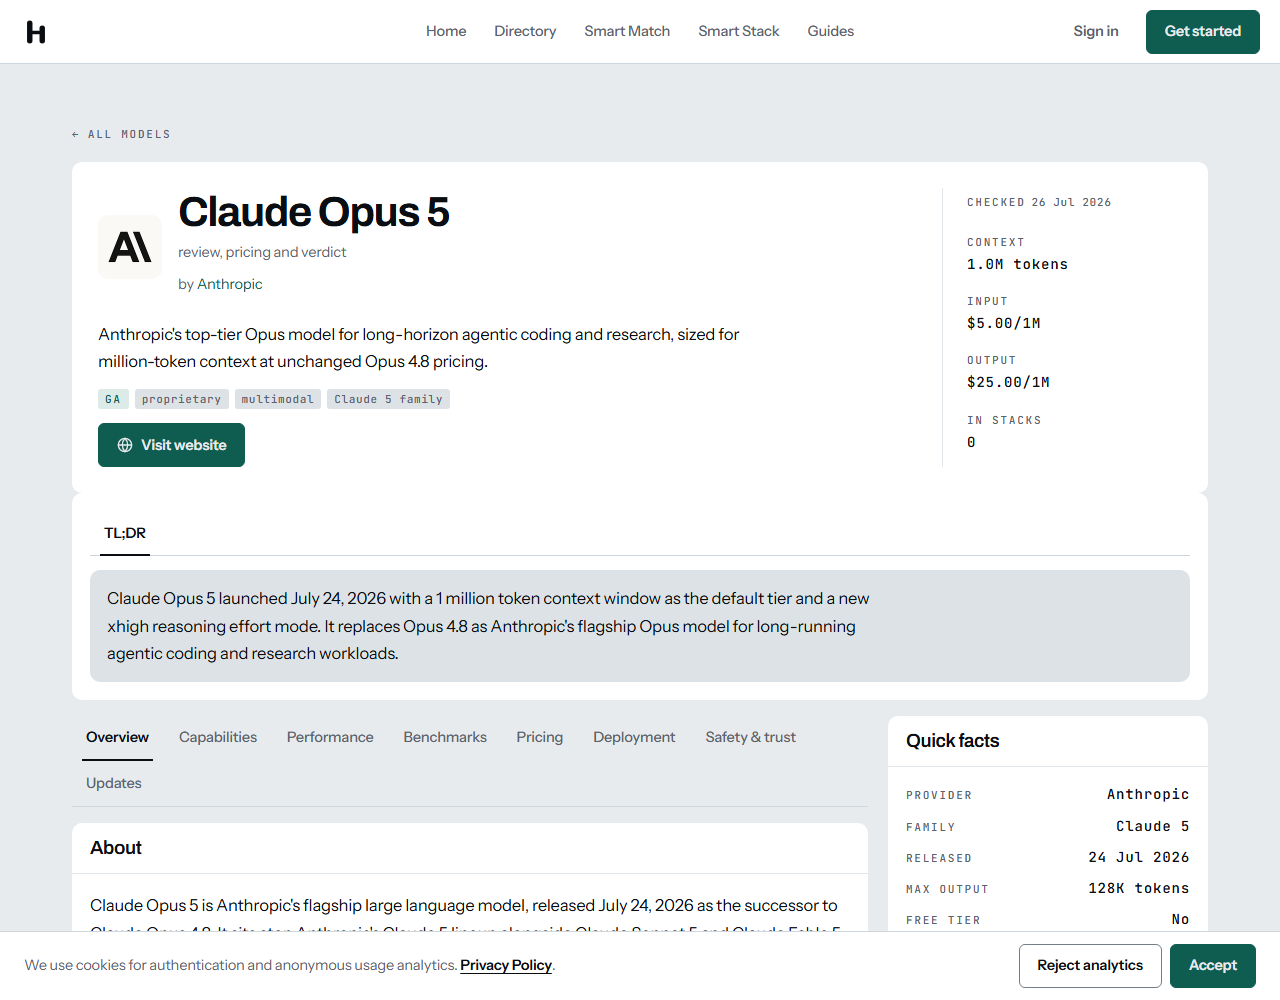Click the Max output 128K tokens value
The height and width of the screenshot is (1000, 1280).
coord(1139,888)
